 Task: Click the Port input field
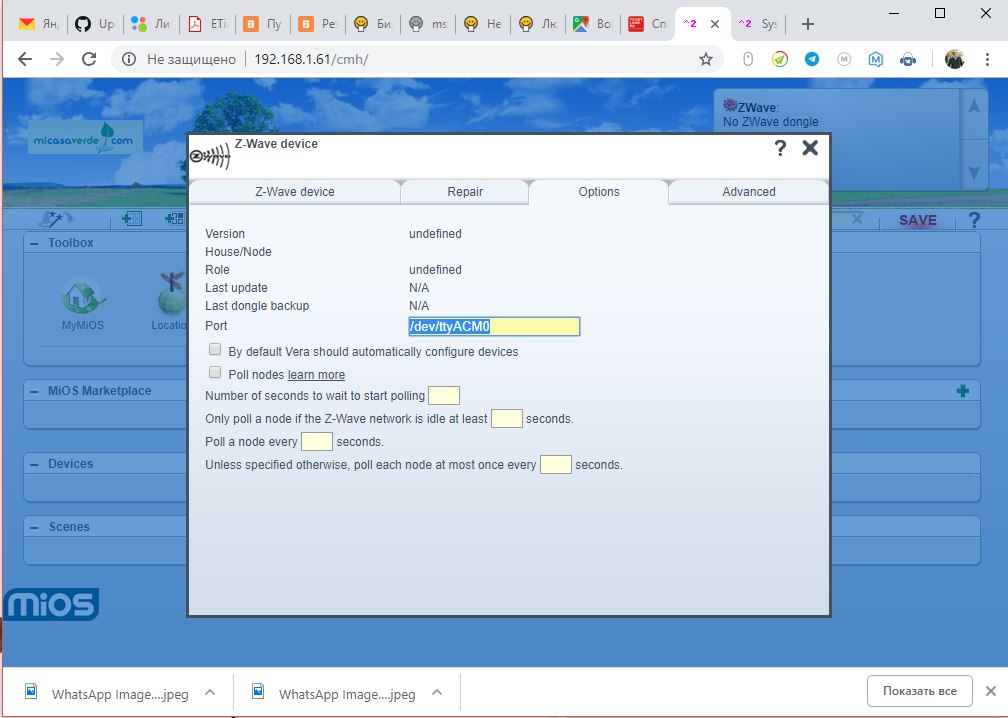tap(493, 326)
